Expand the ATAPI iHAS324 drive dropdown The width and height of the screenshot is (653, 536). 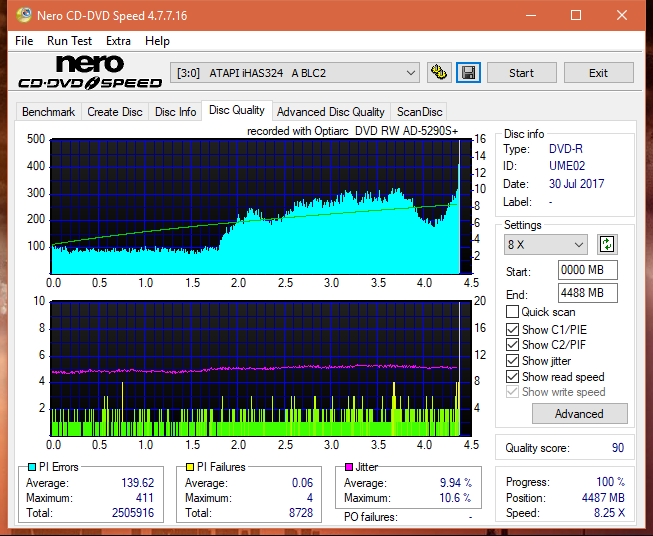tap(295, 73)
